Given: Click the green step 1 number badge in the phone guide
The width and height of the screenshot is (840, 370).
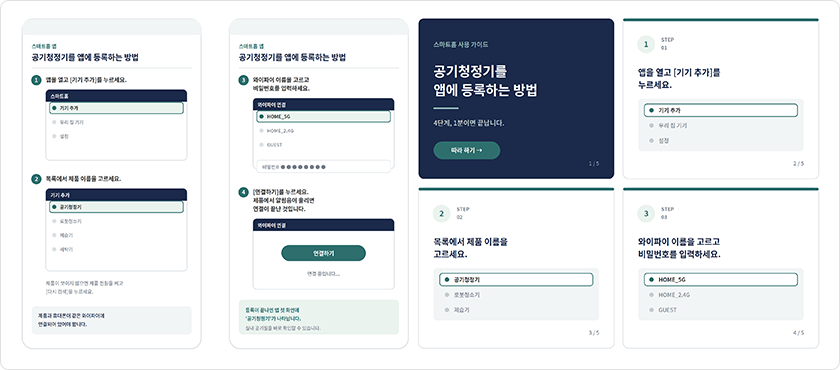Looking at the screenshot, I should (36, 80).
